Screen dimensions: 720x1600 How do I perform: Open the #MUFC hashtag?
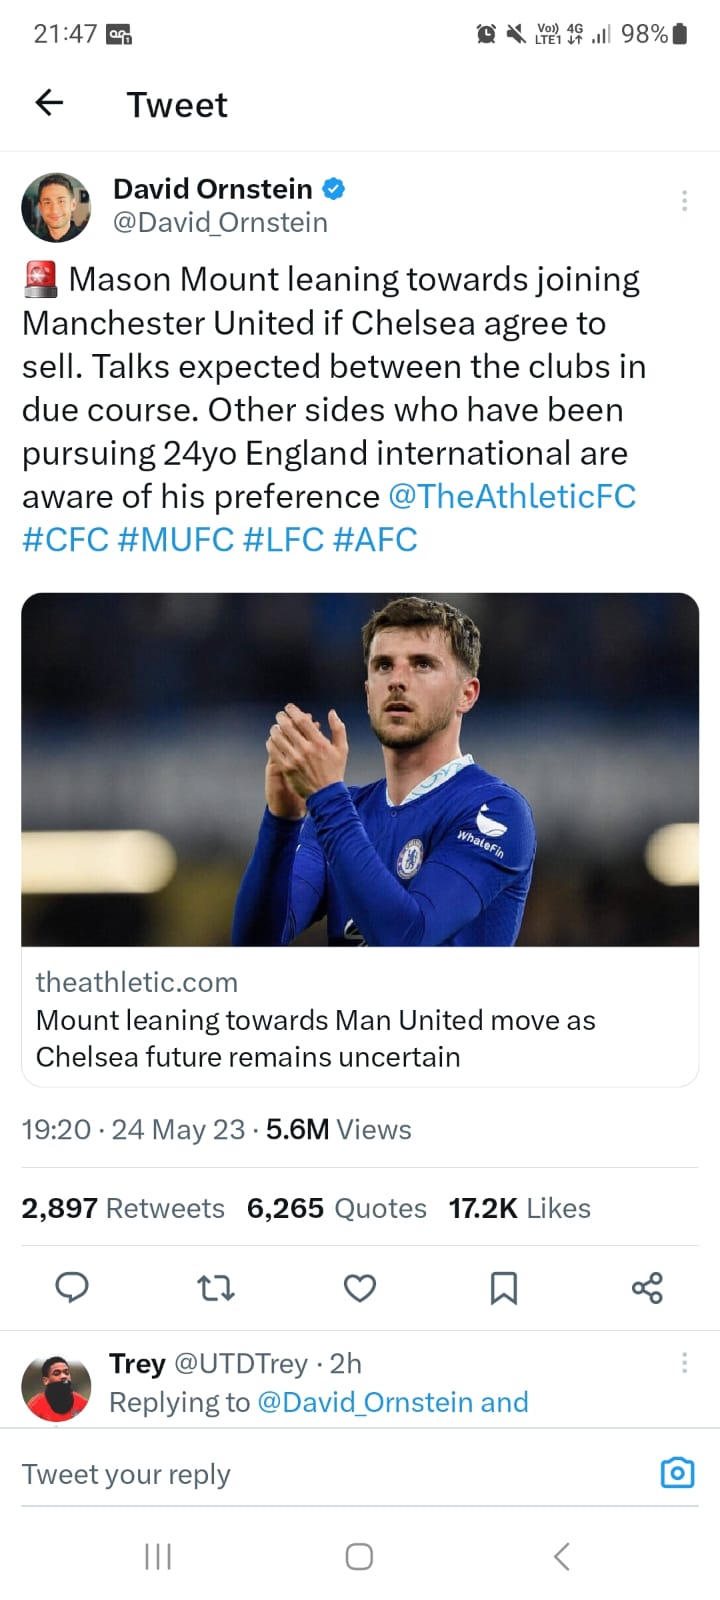[x=175, y=539]
